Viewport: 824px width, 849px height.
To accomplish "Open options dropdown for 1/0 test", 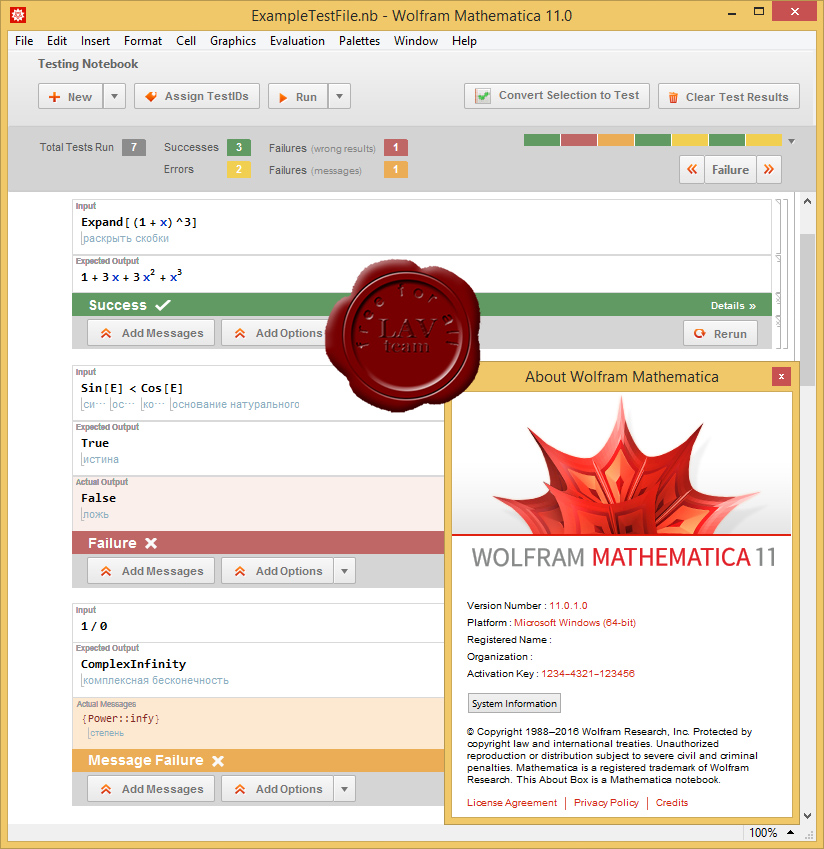I will click(x=344, y=789).
